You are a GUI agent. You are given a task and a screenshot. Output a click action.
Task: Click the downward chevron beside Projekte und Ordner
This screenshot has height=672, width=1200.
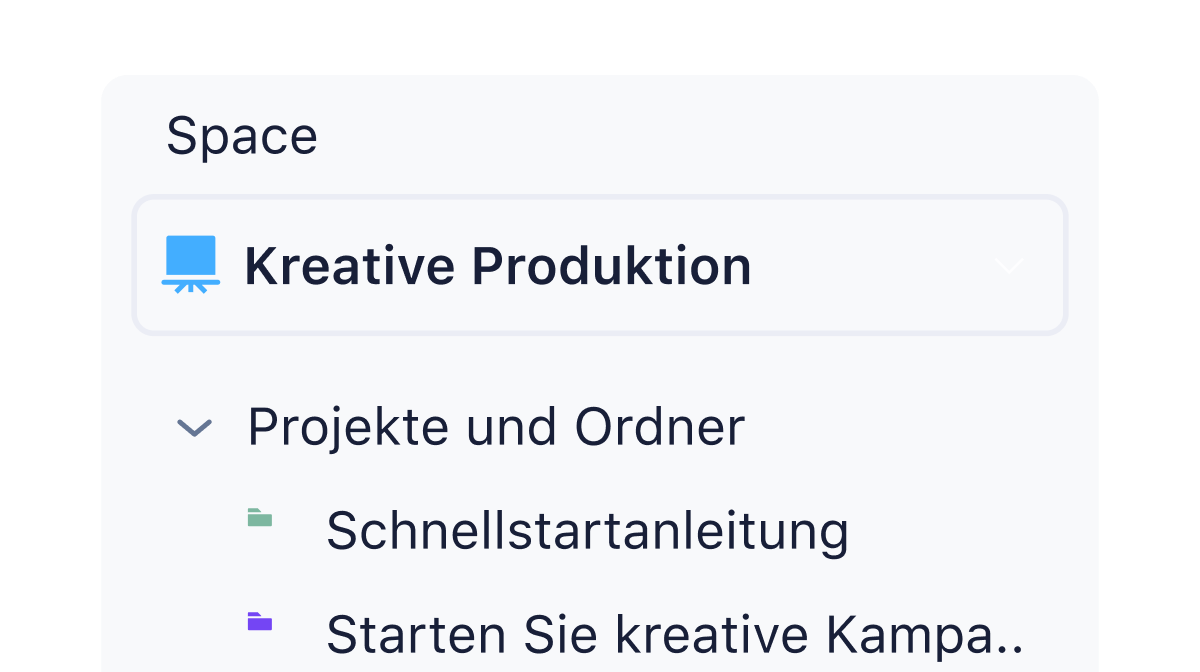tap(193, 428)
